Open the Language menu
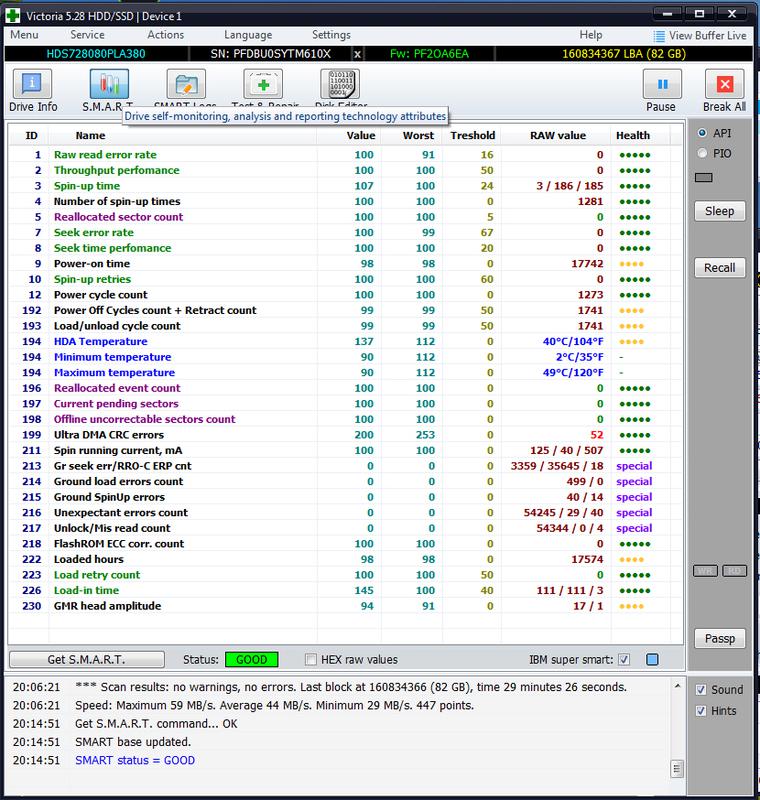The height and width of the screenshot is (800, 760). click(248, 35)
